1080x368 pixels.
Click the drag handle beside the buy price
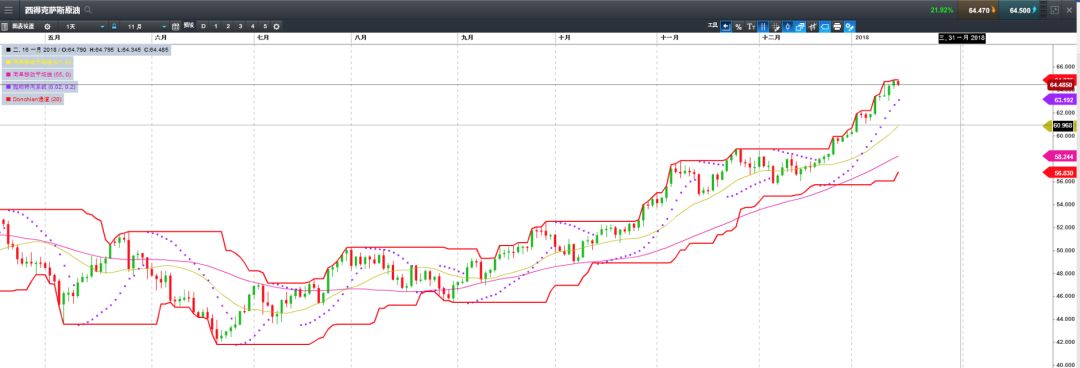tap(1043, 10)
